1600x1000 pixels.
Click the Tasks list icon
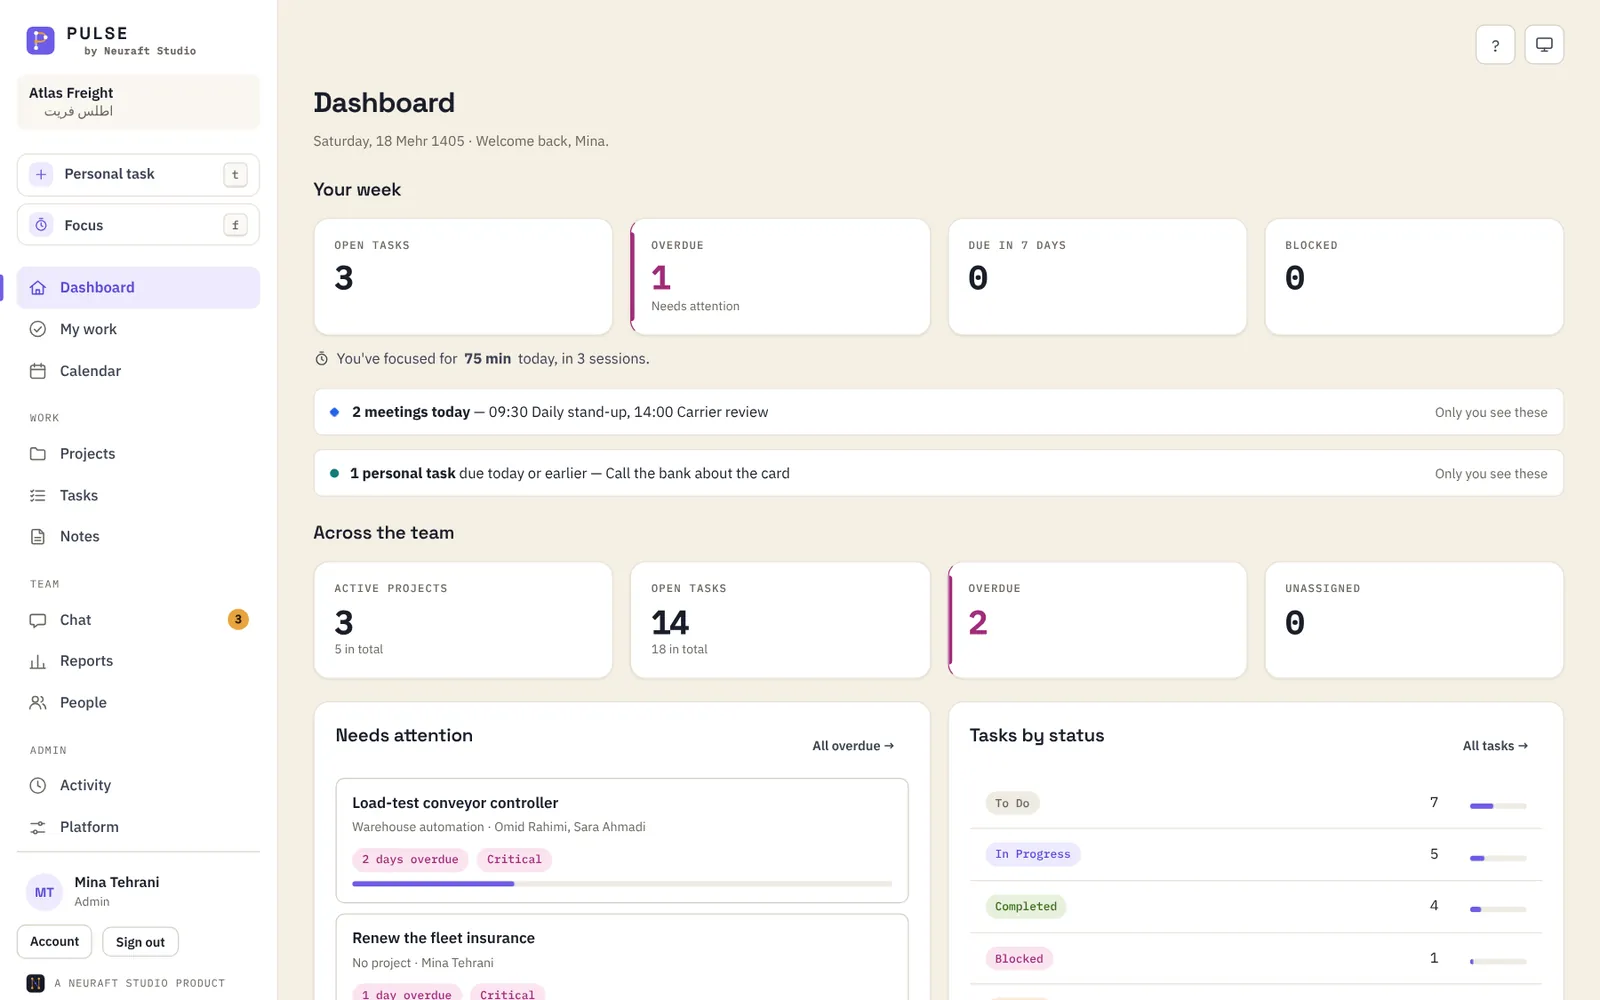pos(38,495)
